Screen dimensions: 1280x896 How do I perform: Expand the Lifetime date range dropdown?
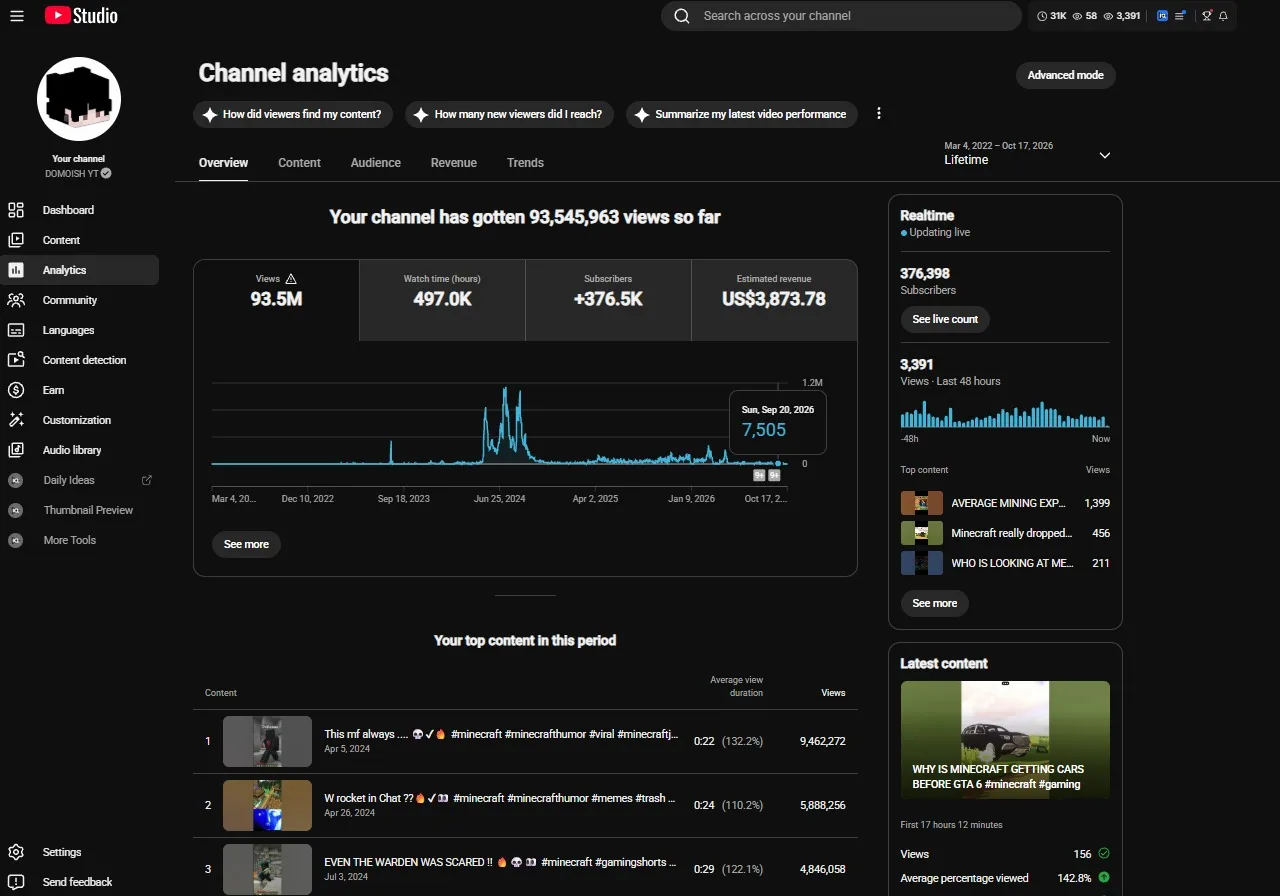(1028, 154)
